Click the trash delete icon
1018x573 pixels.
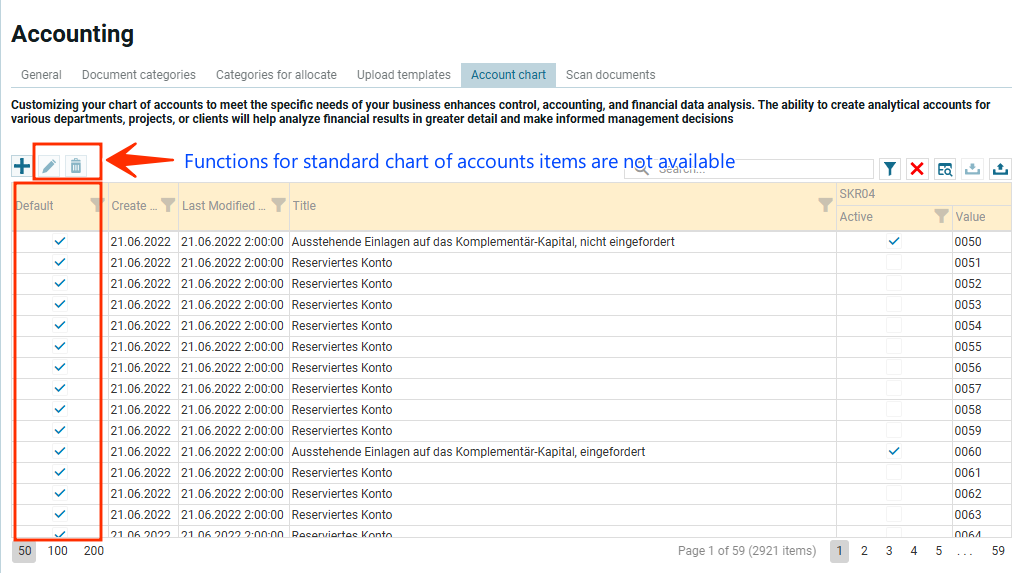76,166
